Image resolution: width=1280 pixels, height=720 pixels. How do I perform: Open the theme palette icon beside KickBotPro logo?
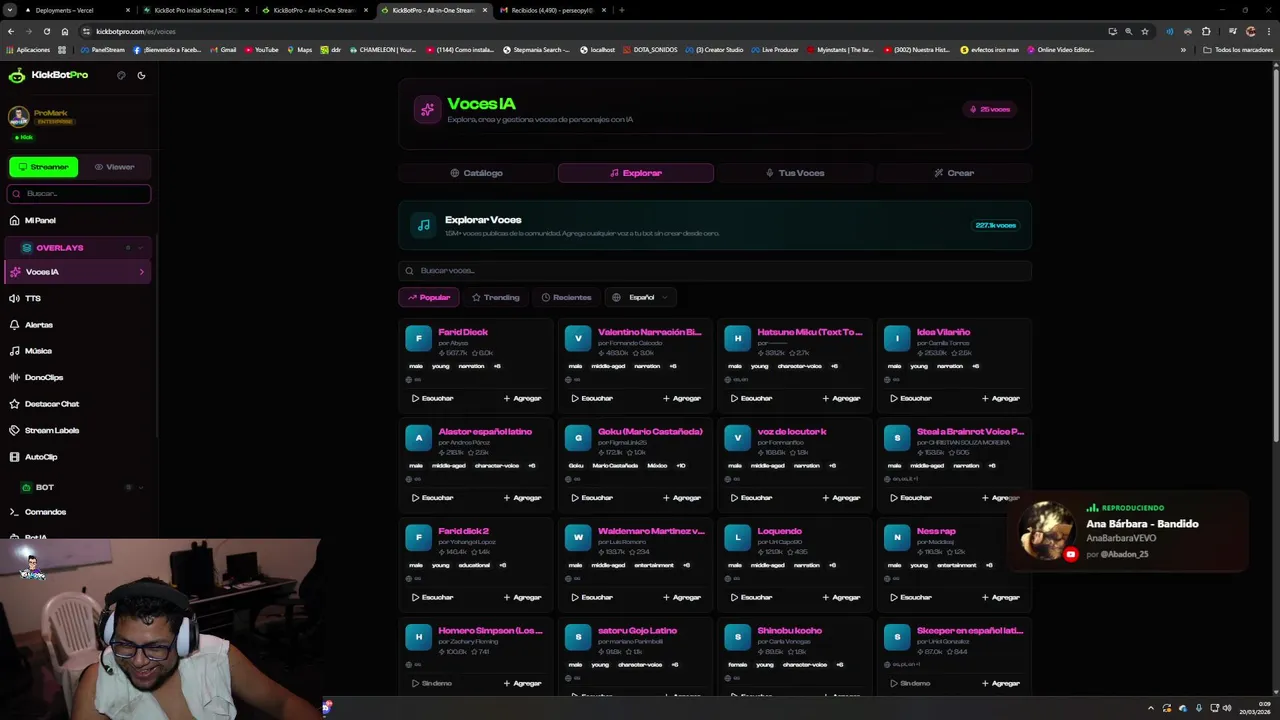pyautogui.click(x=121, y=75)
